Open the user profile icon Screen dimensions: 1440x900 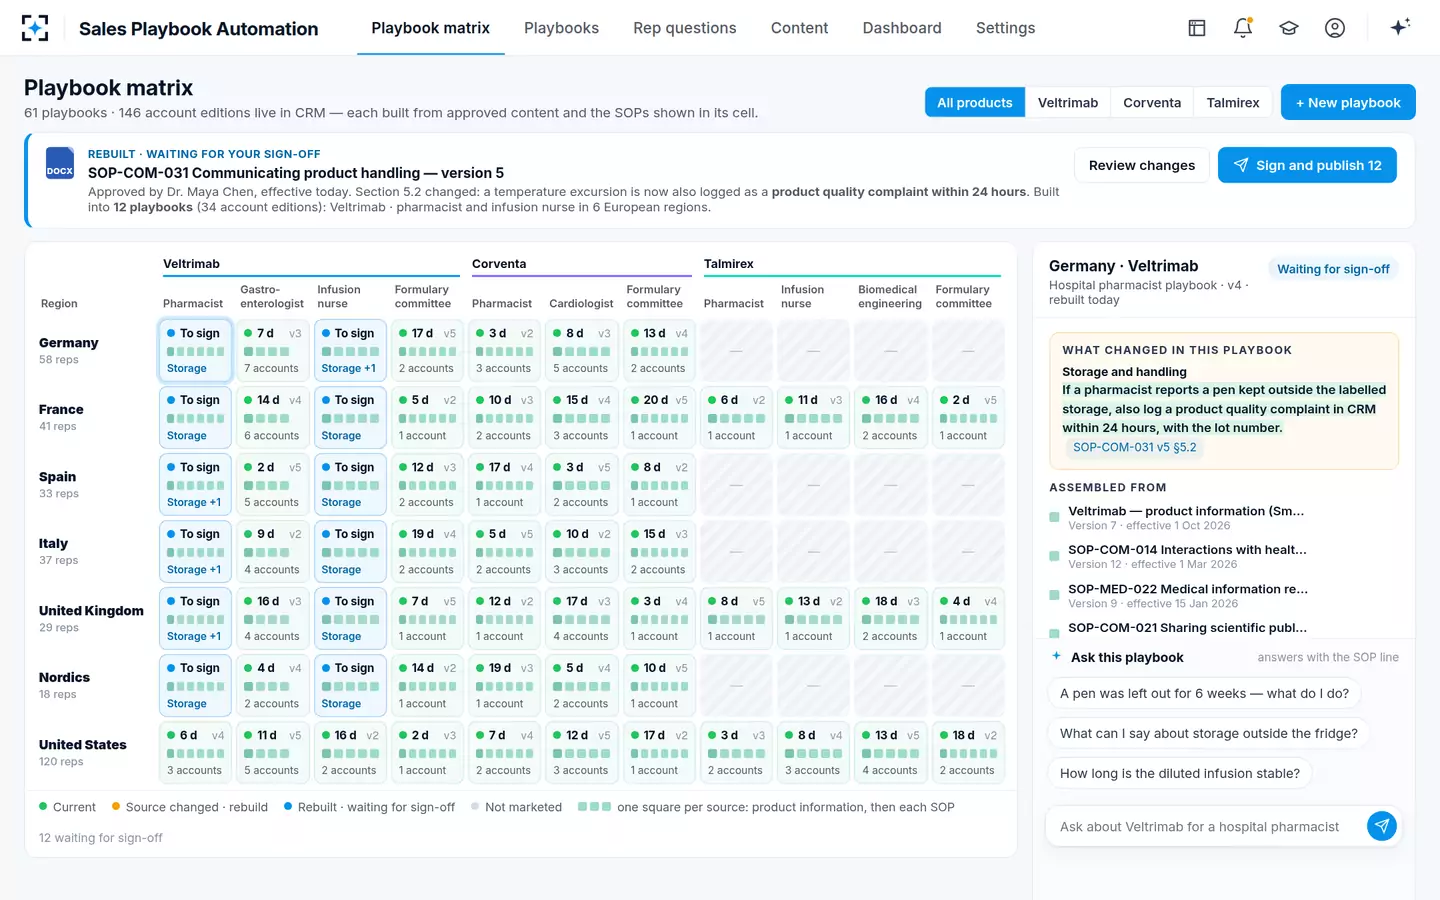[1335, 28]
